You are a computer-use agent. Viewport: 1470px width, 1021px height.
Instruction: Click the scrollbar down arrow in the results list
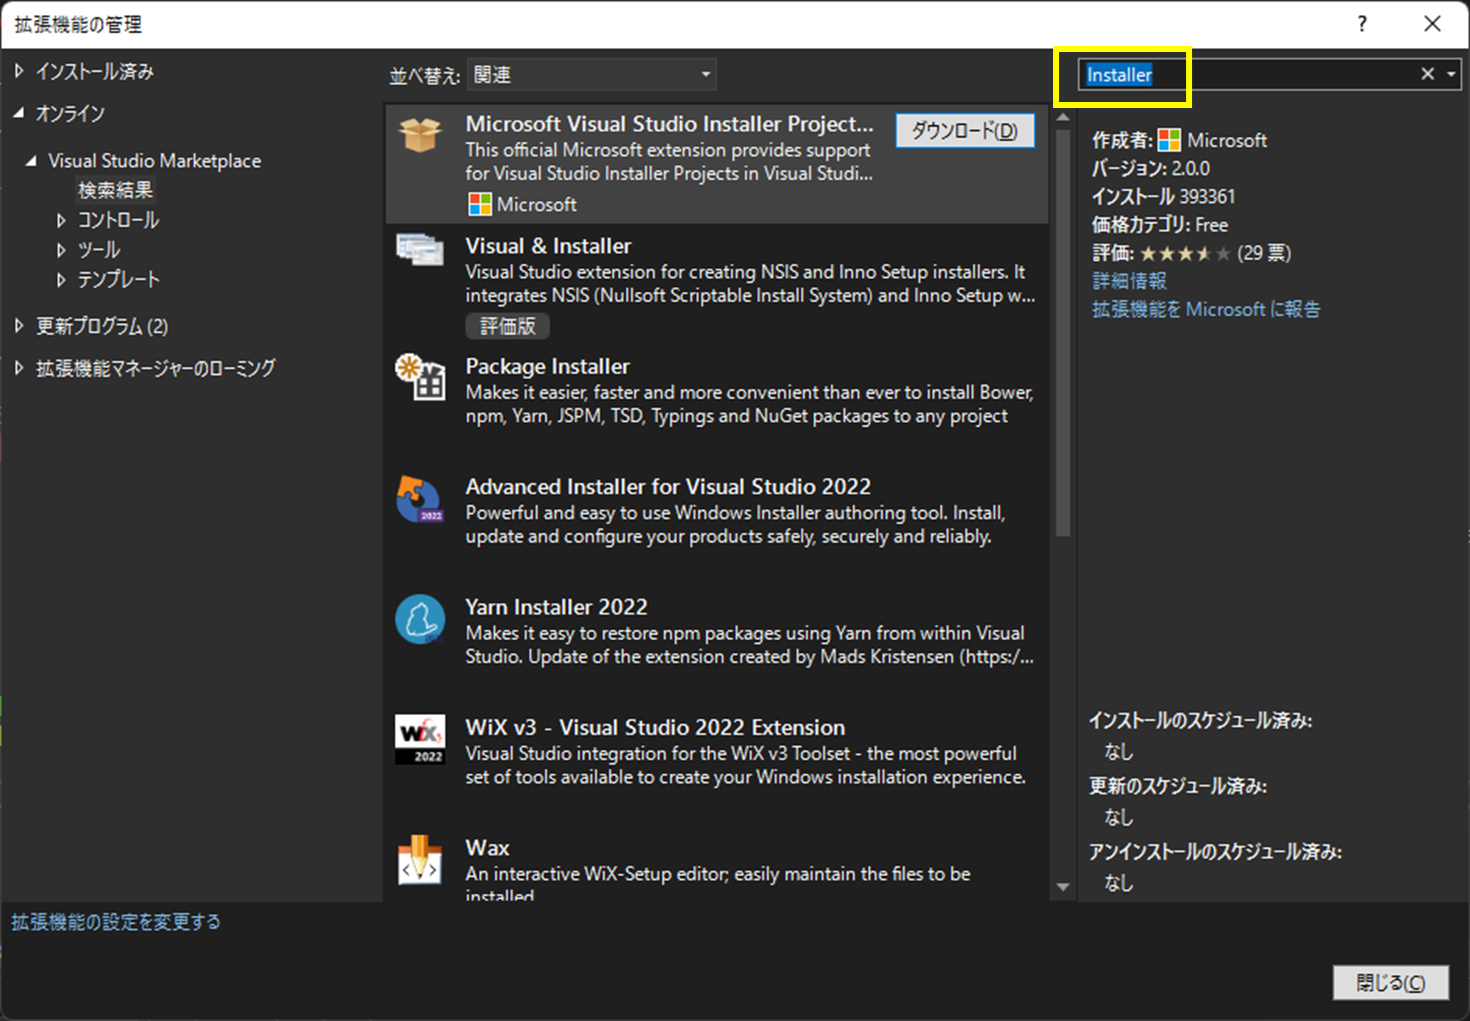point(1062,885)
